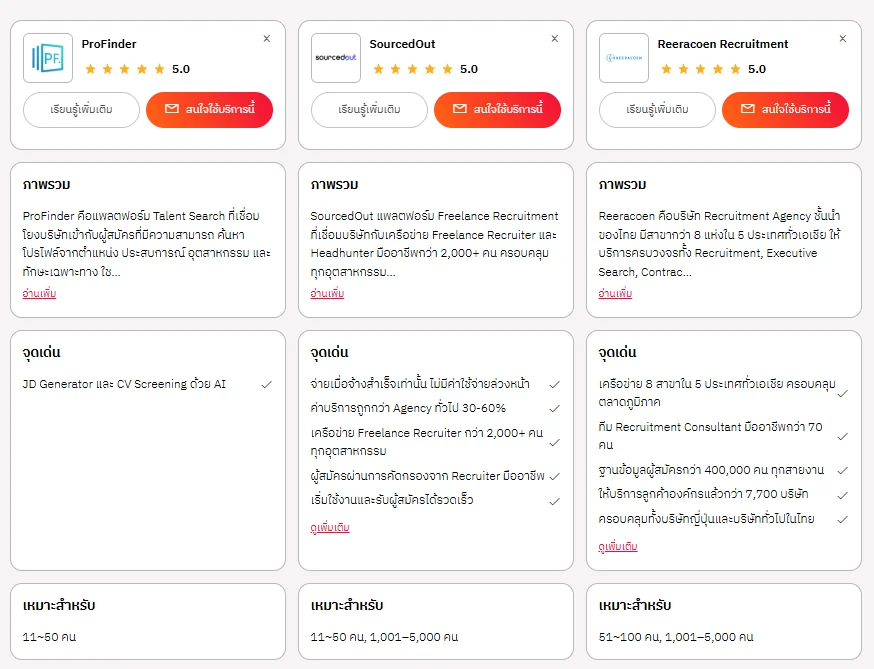This screenshot has height=669, width=874.
Task: Click the ProFinder company name
Action: [x=109, y=44]
